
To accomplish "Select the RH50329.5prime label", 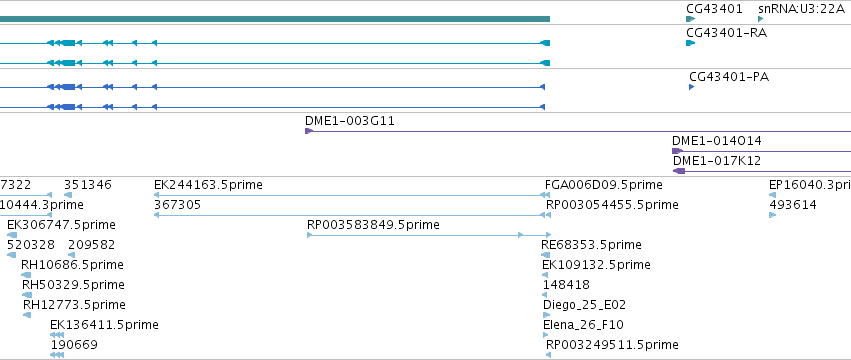I will tap(73, 285).
